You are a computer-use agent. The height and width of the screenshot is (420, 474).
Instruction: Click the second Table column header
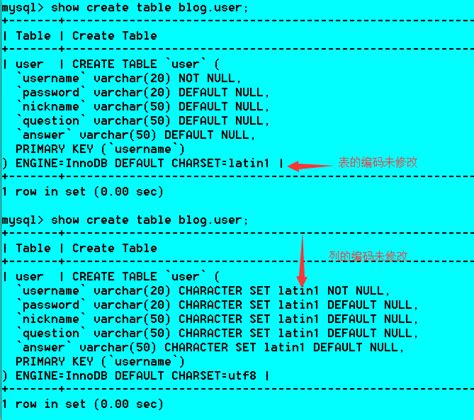[x=33, y=248]
